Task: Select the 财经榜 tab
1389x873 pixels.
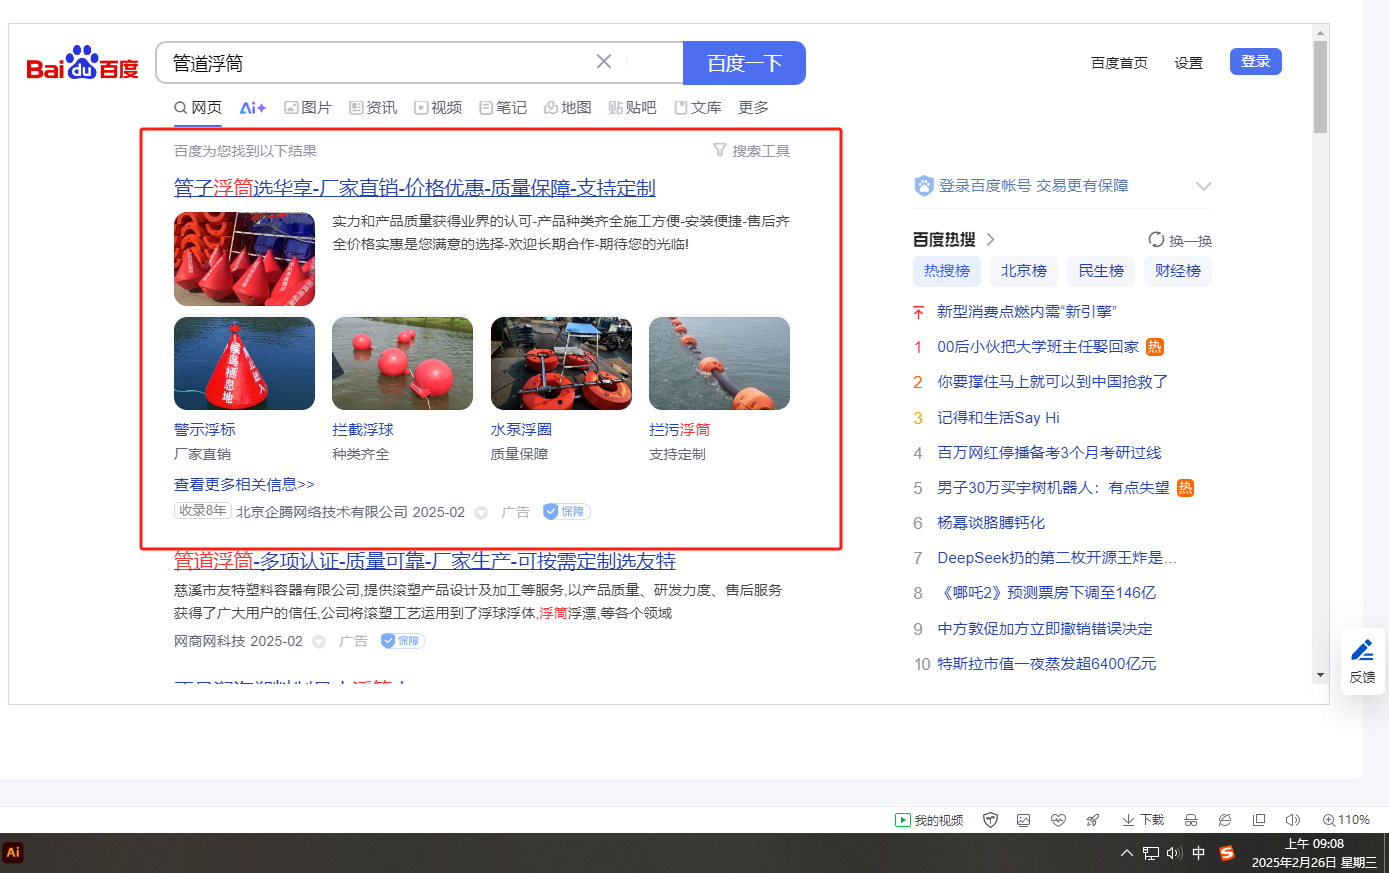Action: click(1178, 271)
